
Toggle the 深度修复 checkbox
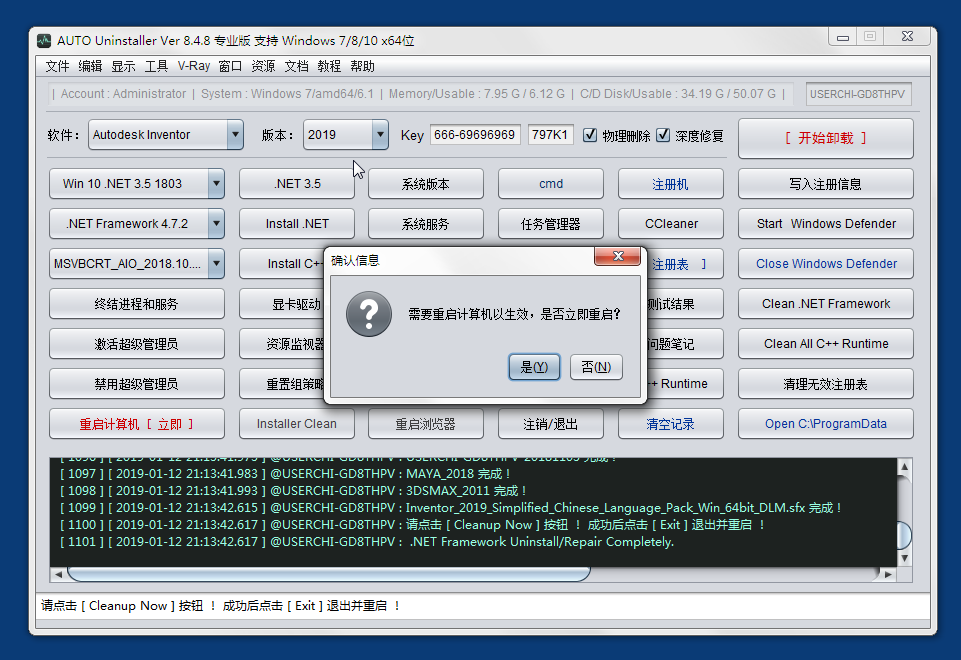[663, 135]
